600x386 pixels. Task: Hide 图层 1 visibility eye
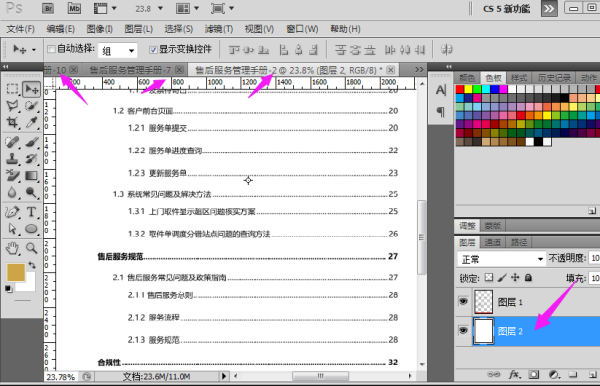[463, 301]
